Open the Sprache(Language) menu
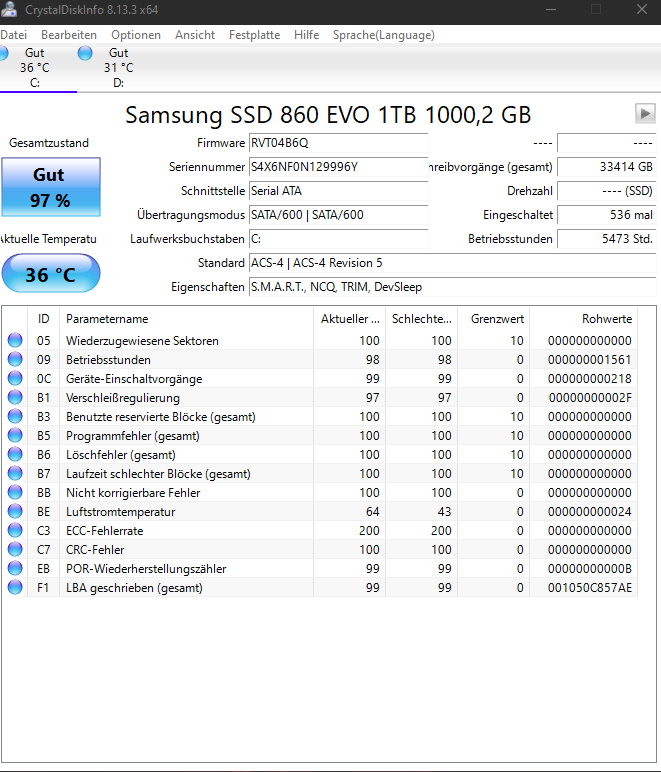661x772 pixels. coord(384,35)
